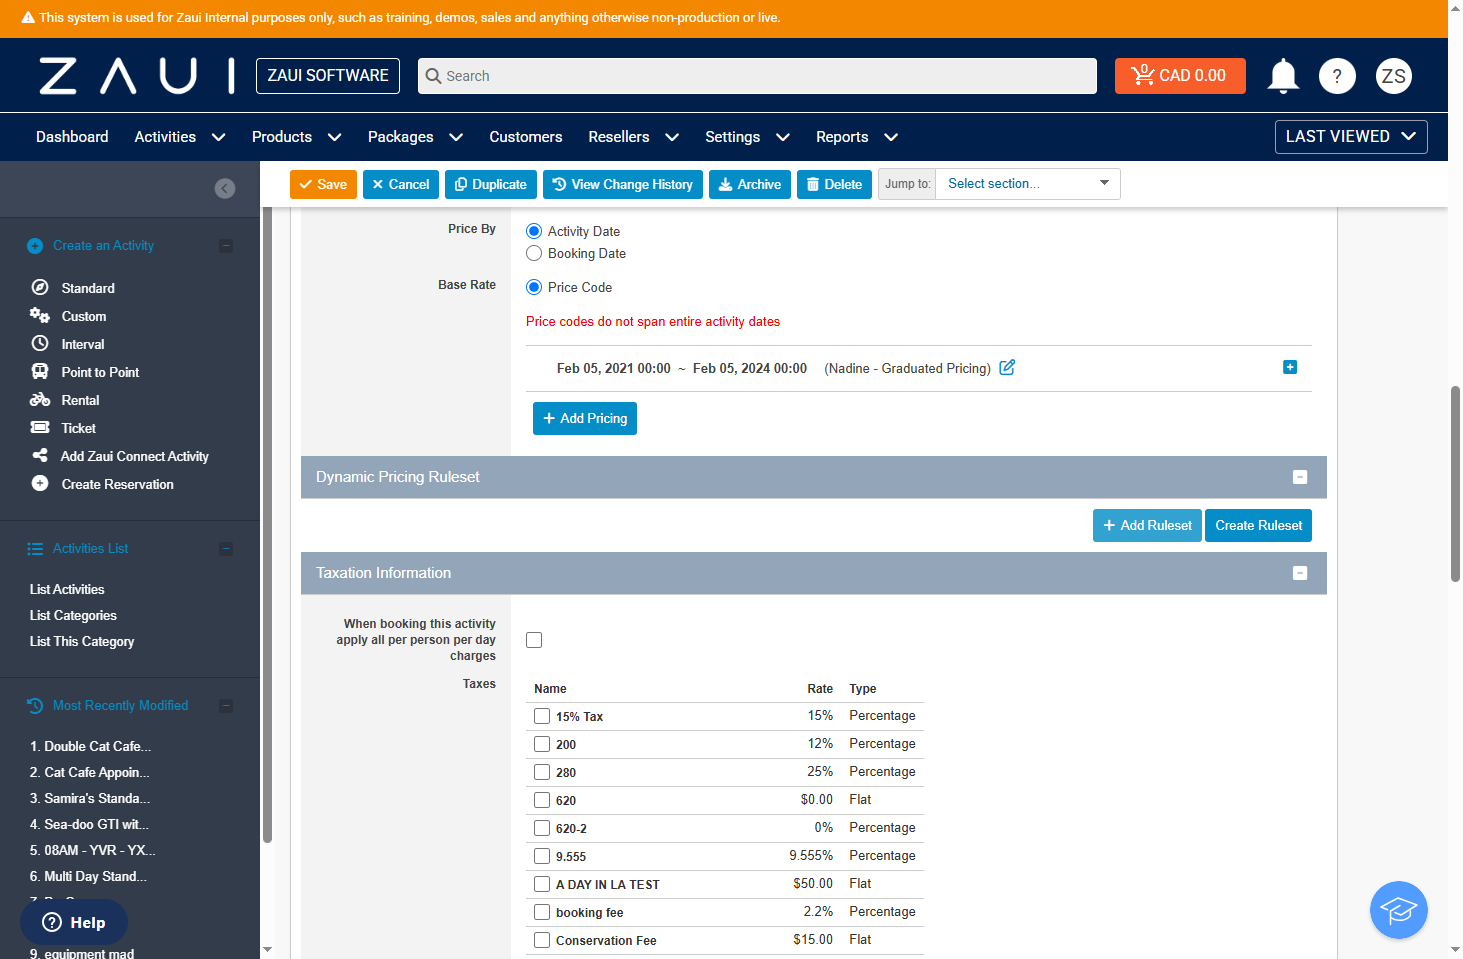Viewport: 1463px width, 959px height.
Task: Open the Jump to section dropdown
Action: (x=1028, y=184)
